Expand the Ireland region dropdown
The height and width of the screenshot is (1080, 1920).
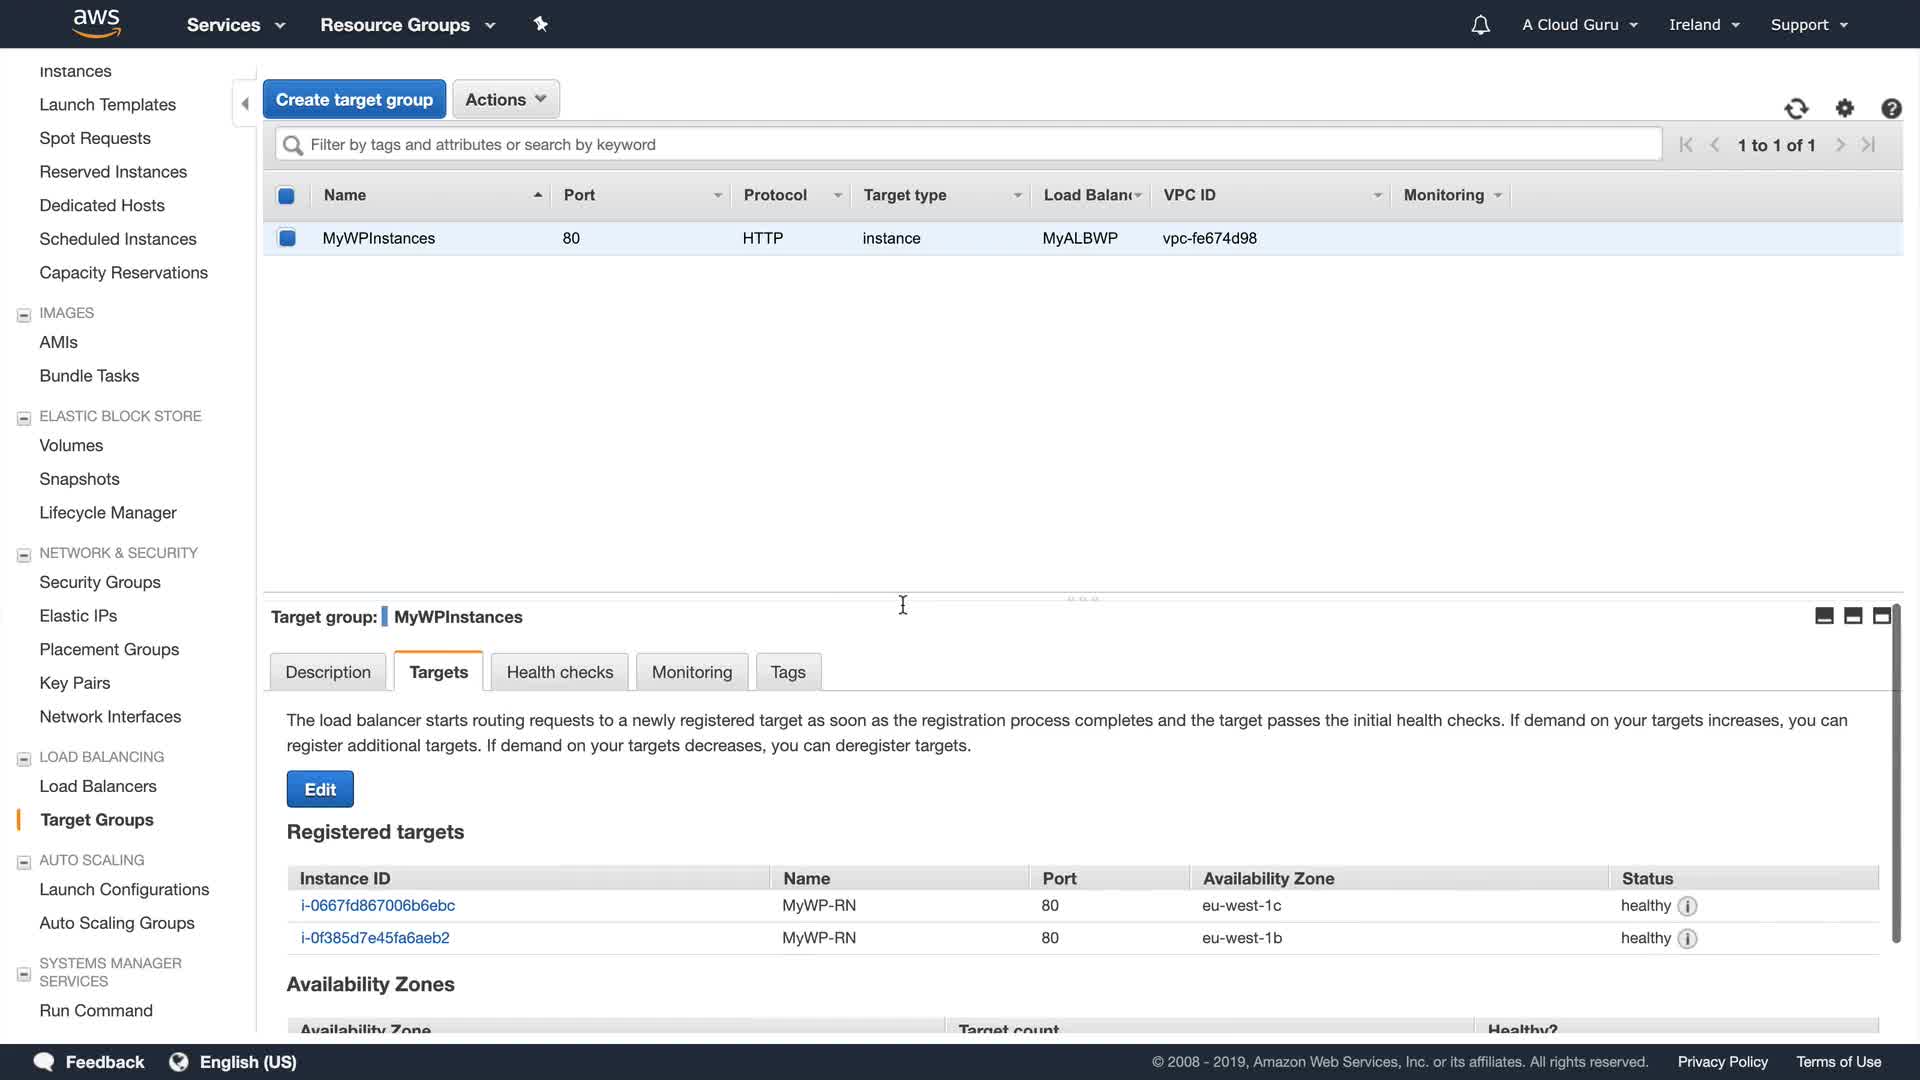(x=1704, y=25)
